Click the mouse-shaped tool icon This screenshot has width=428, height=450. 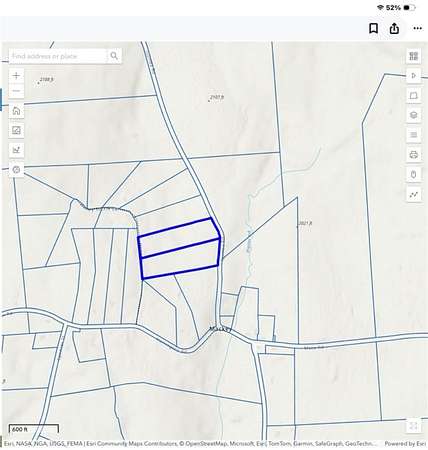[x=413, y=174]
